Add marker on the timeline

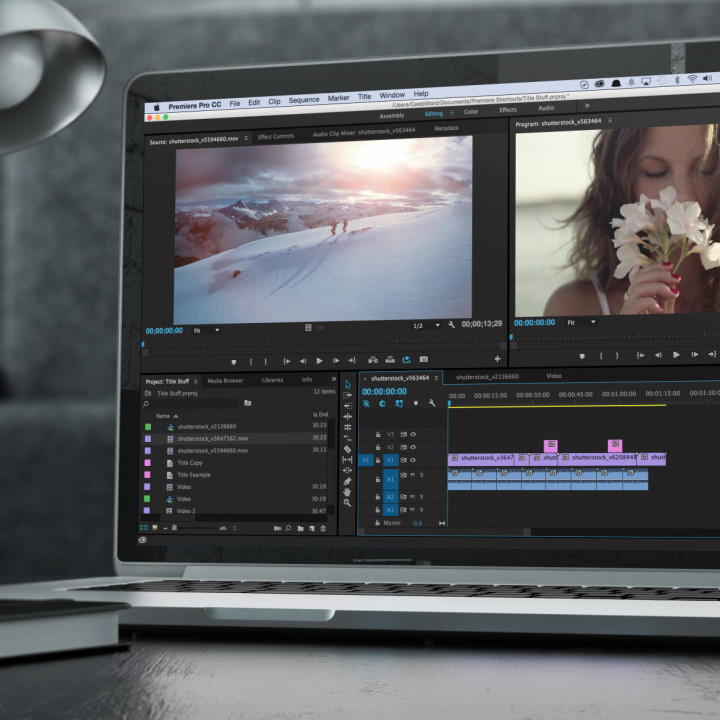click(416, 403)
